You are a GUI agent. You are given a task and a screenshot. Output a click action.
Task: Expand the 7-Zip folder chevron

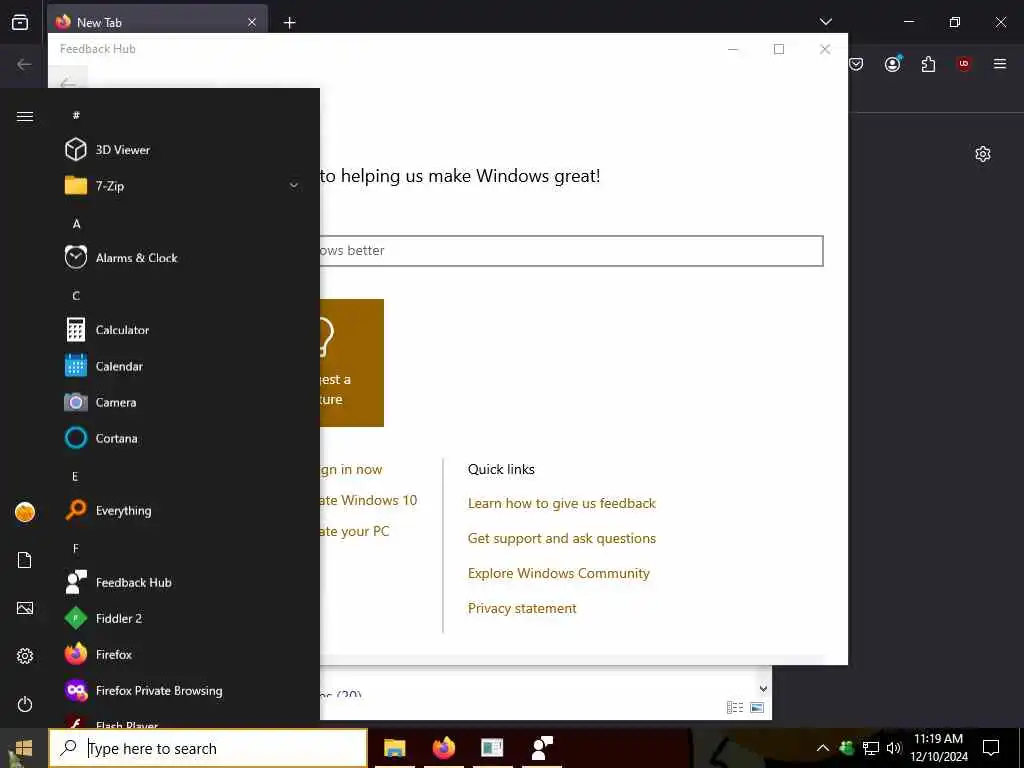click(294, 185)
